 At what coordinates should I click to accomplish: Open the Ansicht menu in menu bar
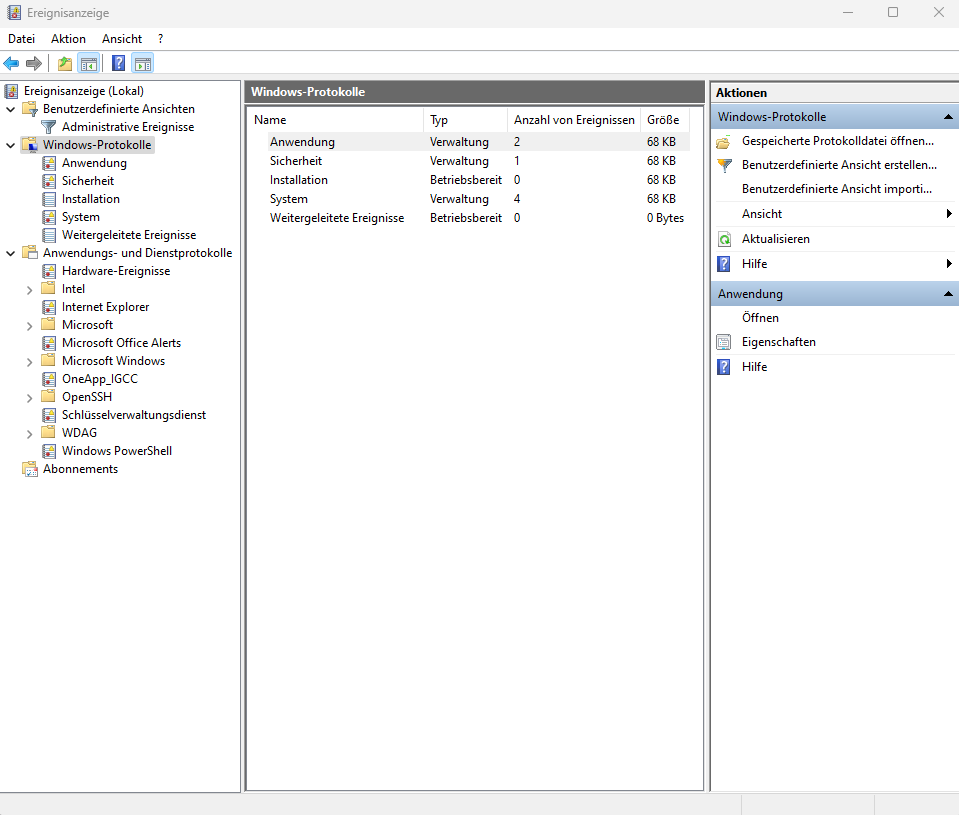[122, 39]
